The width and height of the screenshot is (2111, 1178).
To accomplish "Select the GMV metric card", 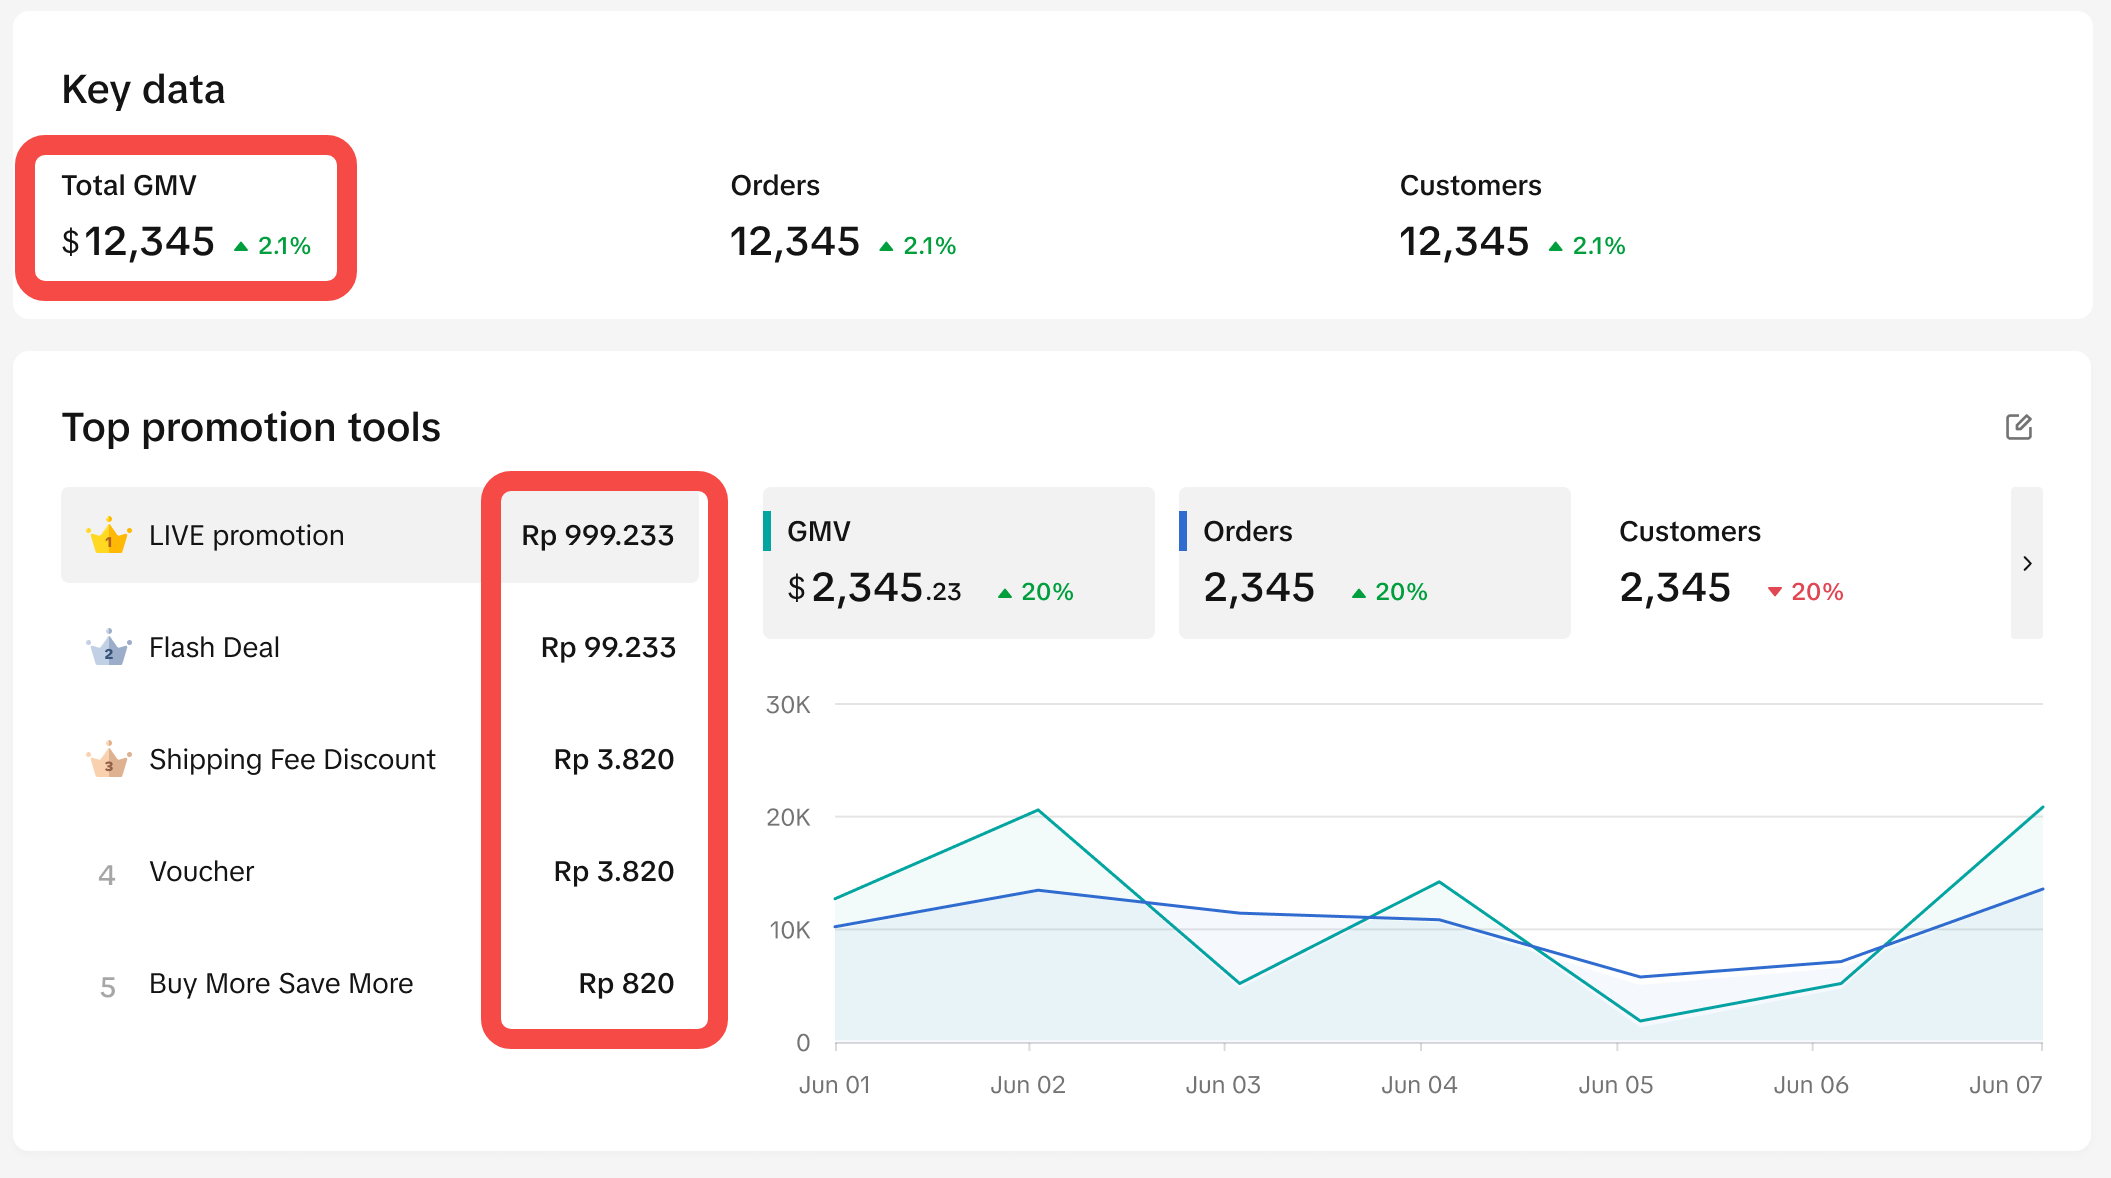I will tap(958, 562).
